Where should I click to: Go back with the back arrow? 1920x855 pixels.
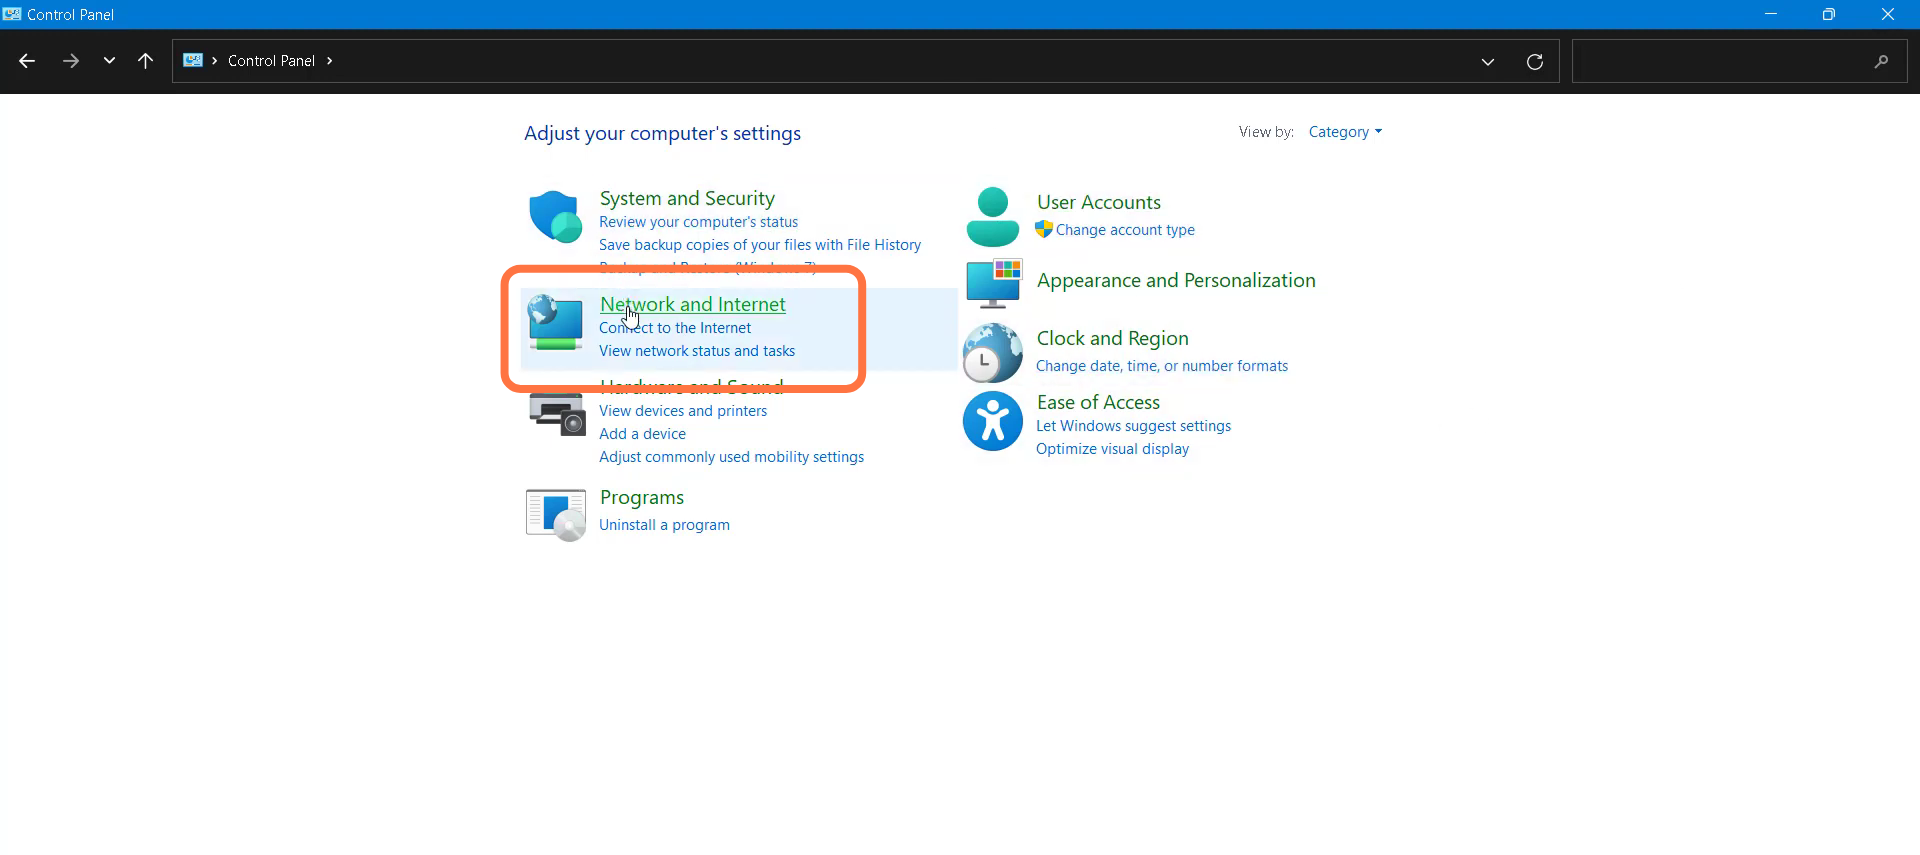27,61
